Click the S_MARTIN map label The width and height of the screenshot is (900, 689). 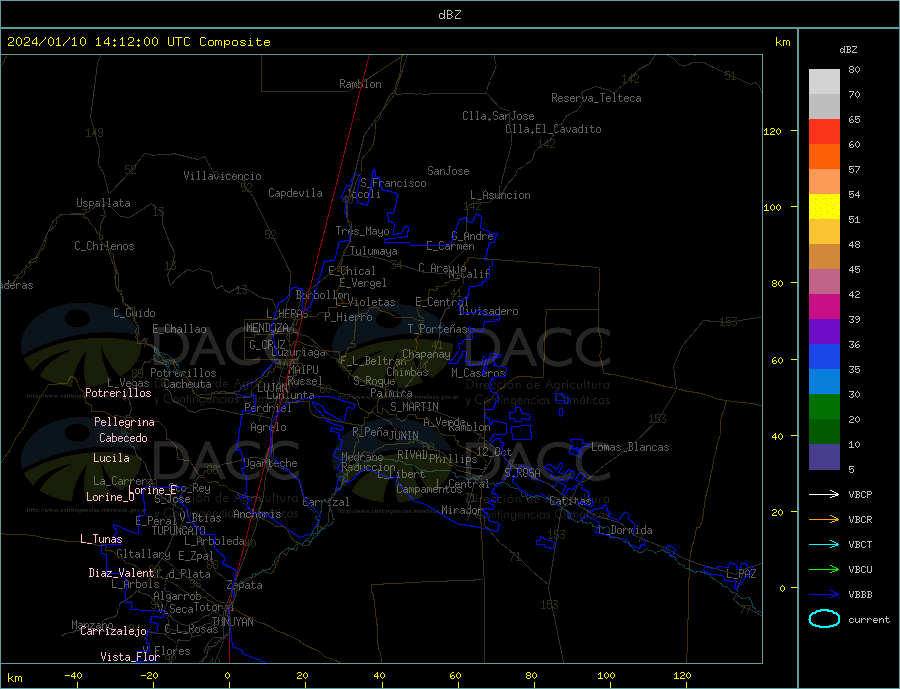click(414, 407)
